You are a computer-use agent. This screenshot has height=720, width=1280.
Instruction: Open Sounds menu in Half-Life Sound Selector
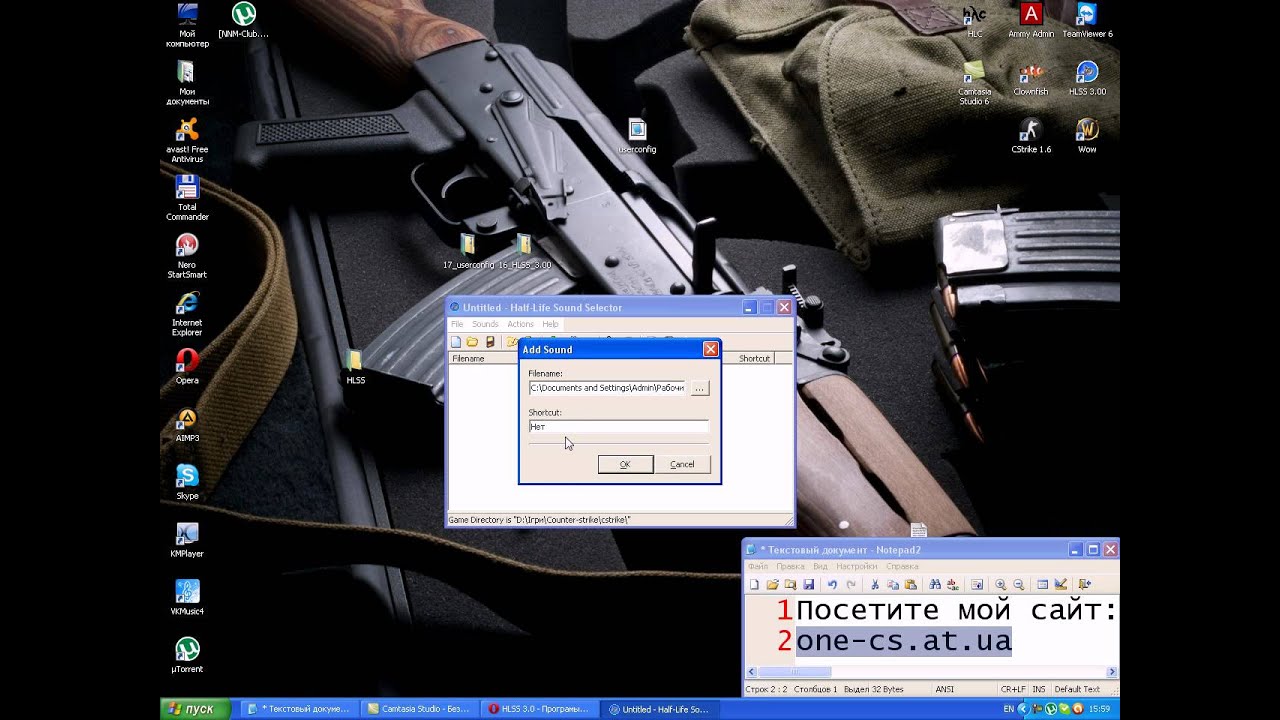485,324
